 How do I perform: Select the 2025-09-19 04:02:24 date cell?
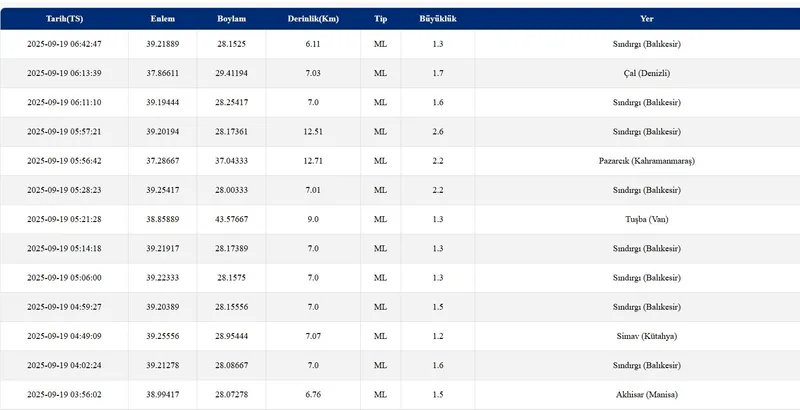[64, 365]
